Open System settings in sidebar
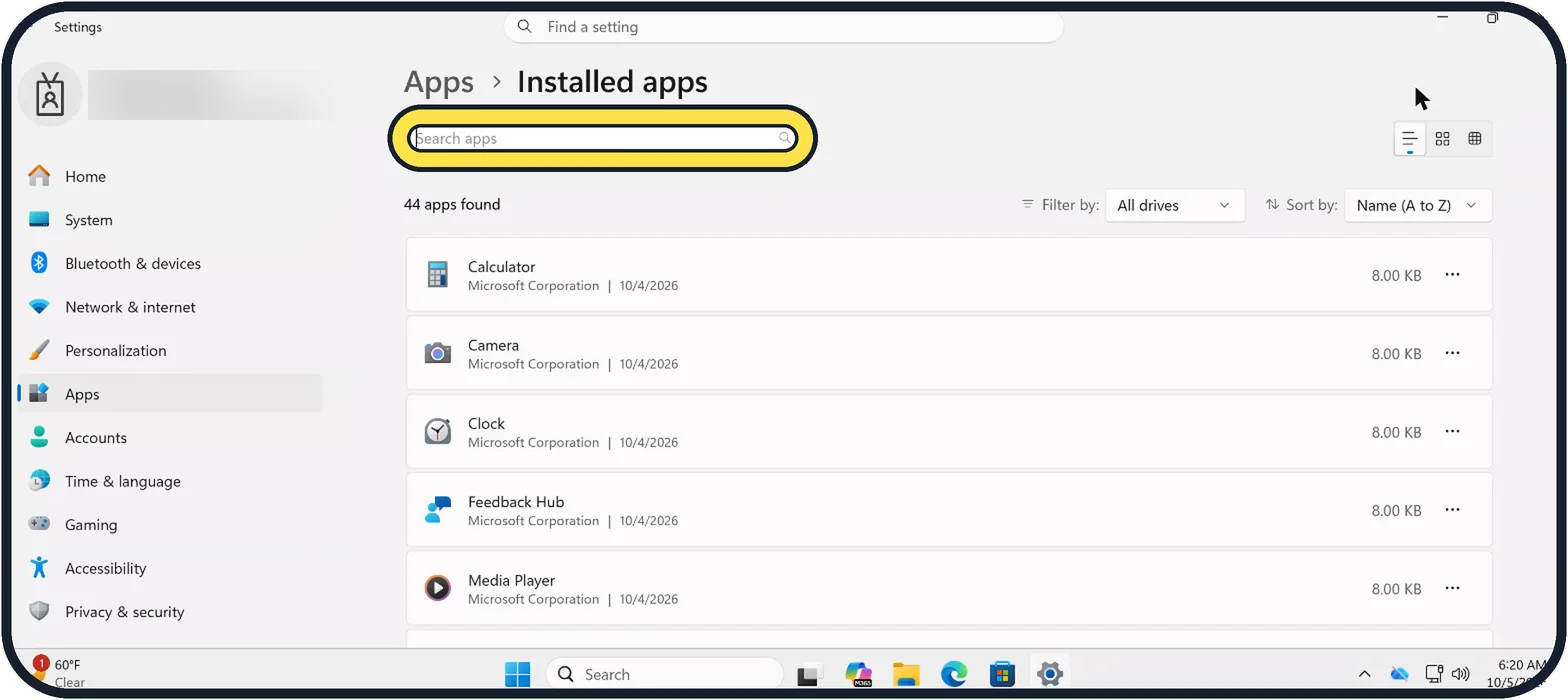This screenshot has height=700, width=1568. point(170,220)
